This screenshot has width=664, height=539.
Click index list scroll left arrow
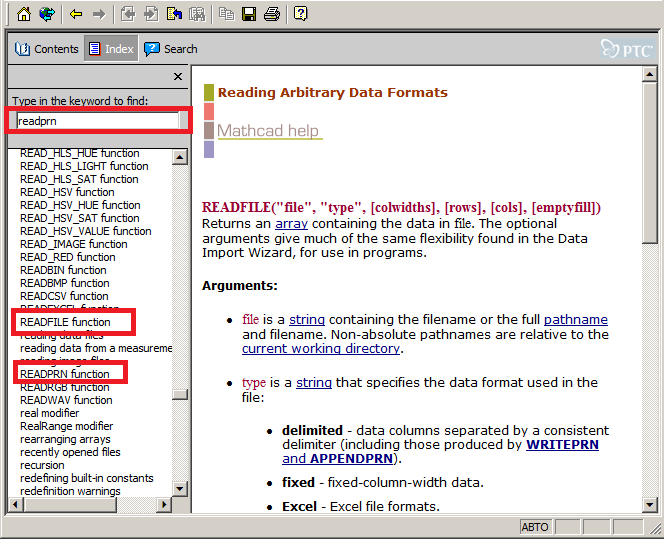pyautogui.click(x=16, y=505)
